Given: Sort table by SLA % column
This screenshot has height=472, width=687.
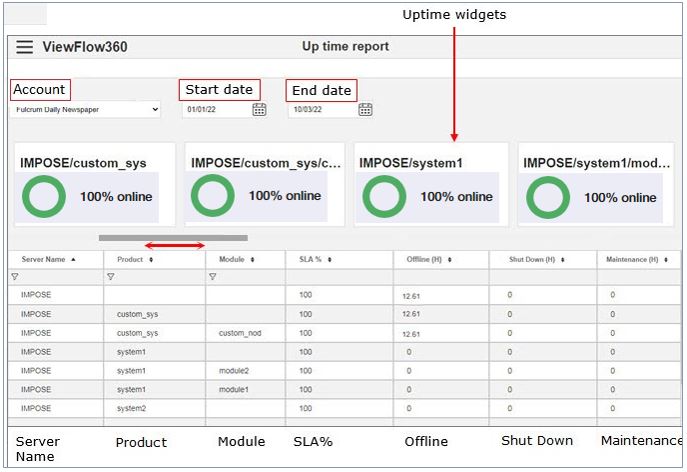Looking at the screenshot, I should pyautogui.click(x=315, y=259).
